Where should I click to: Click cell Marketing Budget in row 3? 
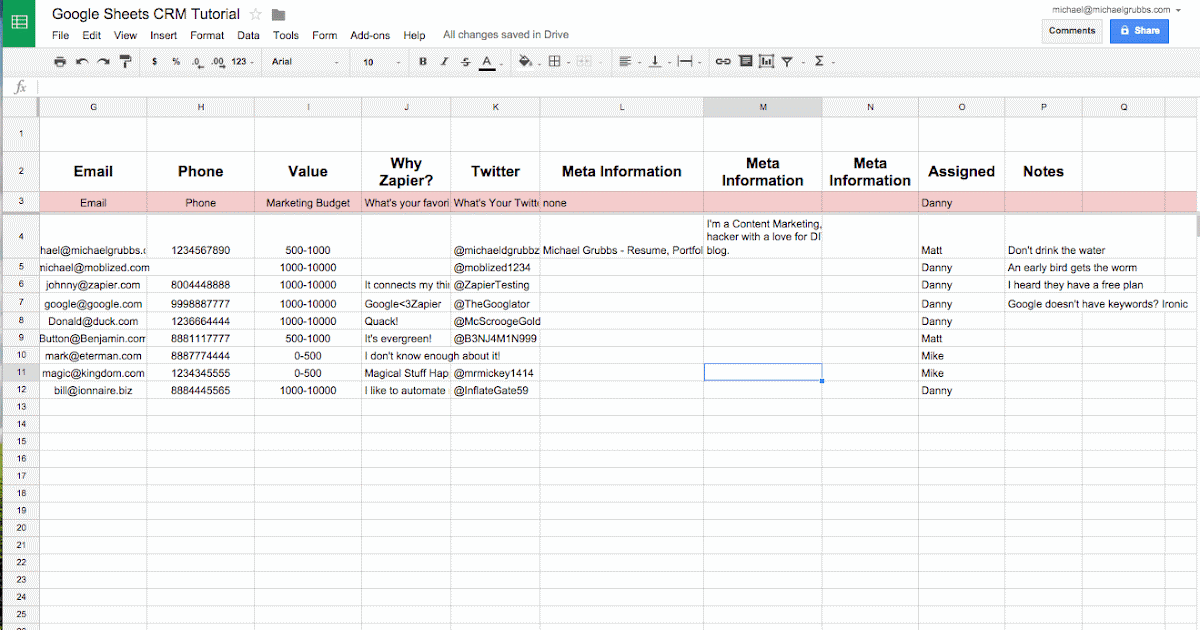click(x=308, y=203)
